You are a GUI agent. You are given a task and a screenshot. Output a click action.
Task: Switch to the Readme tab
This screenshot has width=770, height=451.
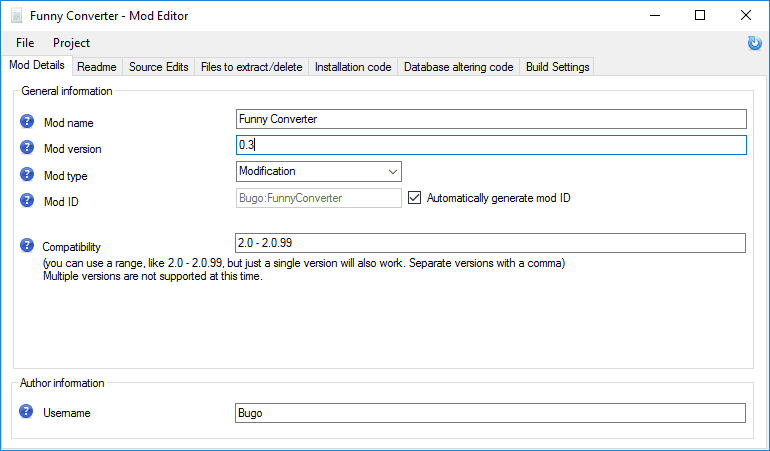pyautogui.click(x=97, y=67)
